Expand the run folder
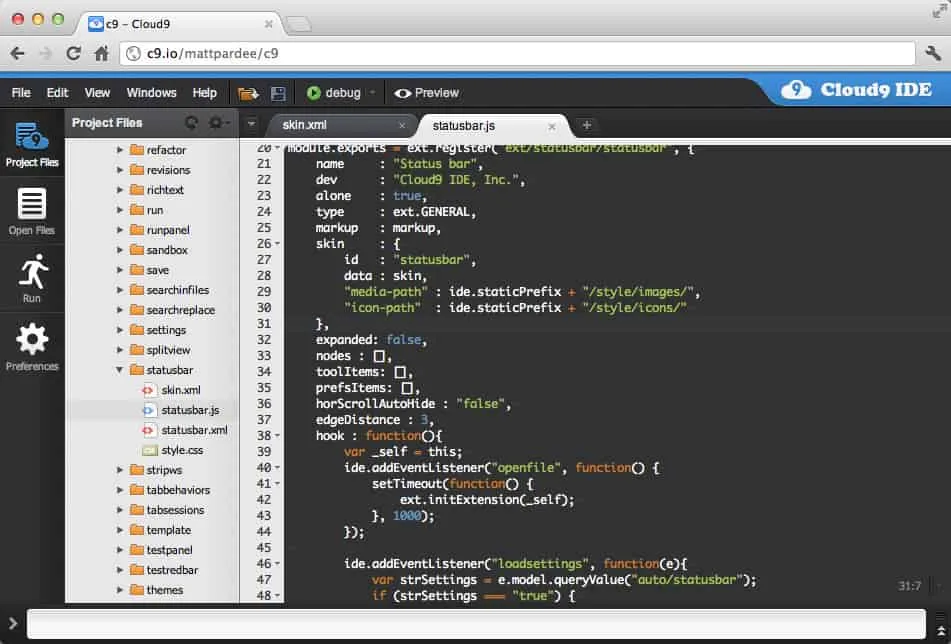Image resolution: width=951 pixels, height=644 pixels. [119, 210]
